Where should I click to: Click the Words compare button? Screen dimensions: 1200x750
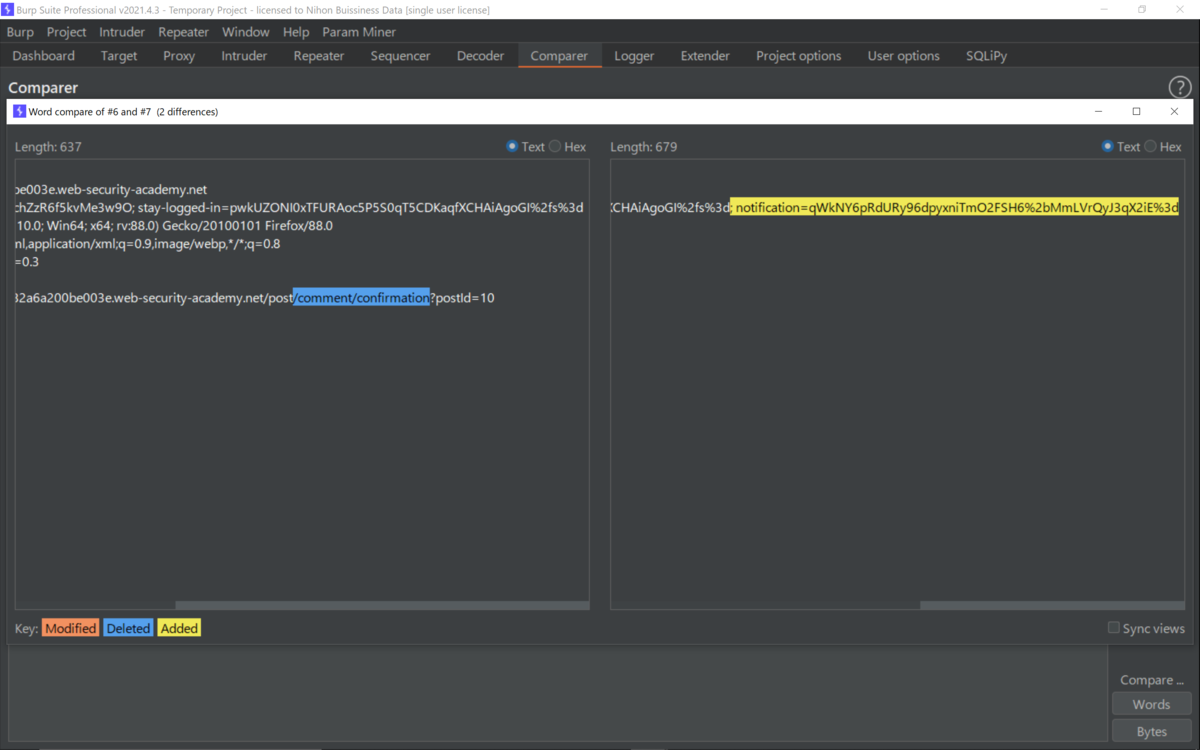point(1151,704)
